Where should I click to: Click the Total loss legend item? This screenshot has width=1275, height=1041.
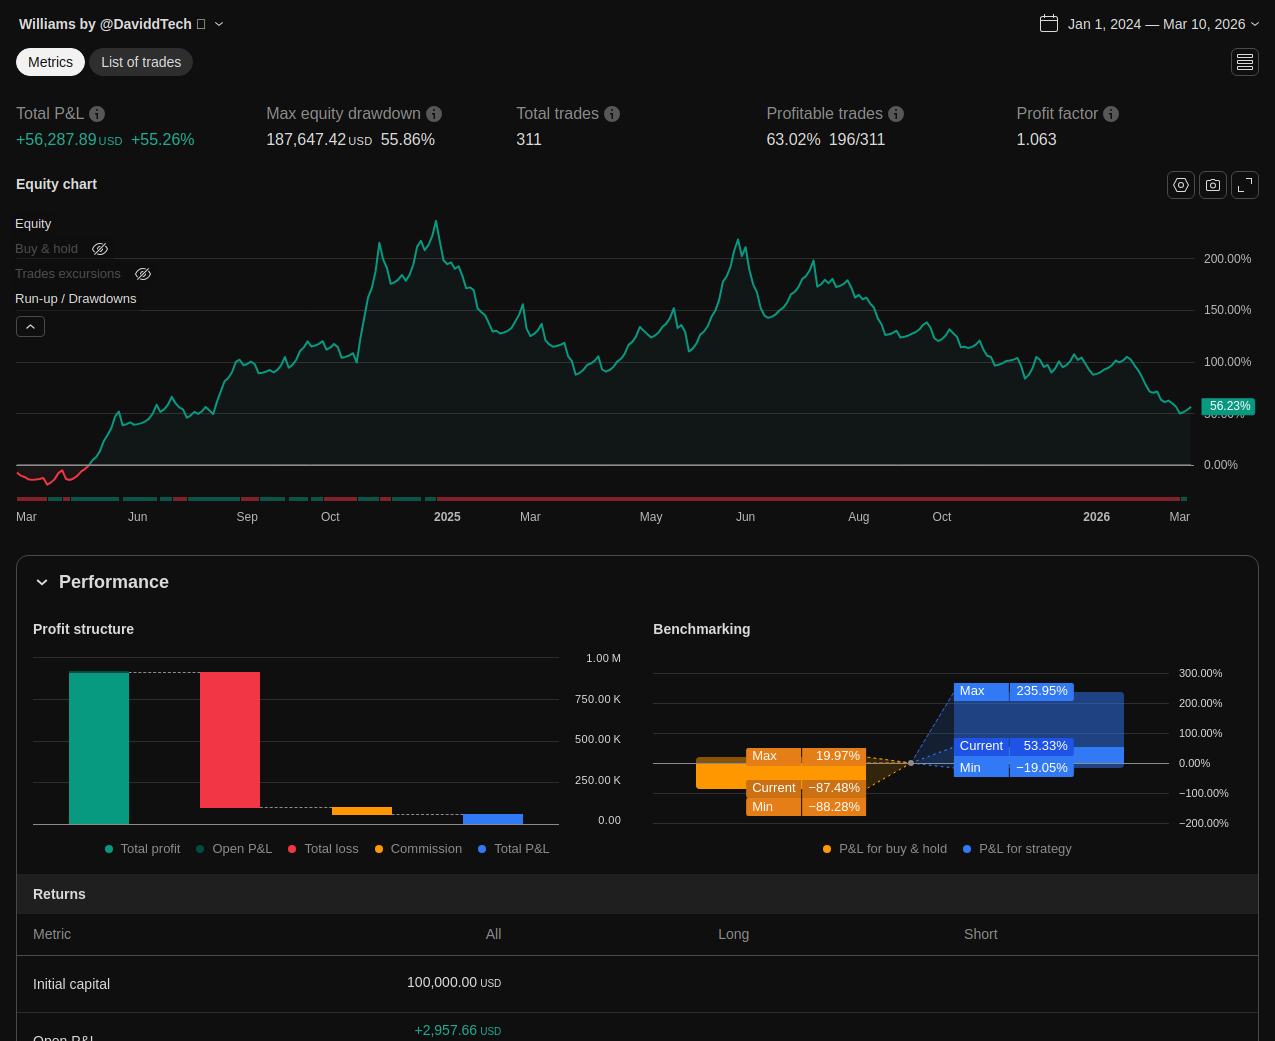click(323, 849)
